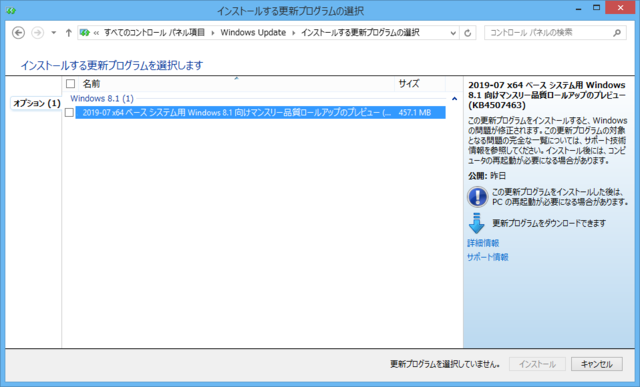Screen dimensions: 640x387
Task: Click the Windows 8.1 (1) group header
Action: (102, 98)
